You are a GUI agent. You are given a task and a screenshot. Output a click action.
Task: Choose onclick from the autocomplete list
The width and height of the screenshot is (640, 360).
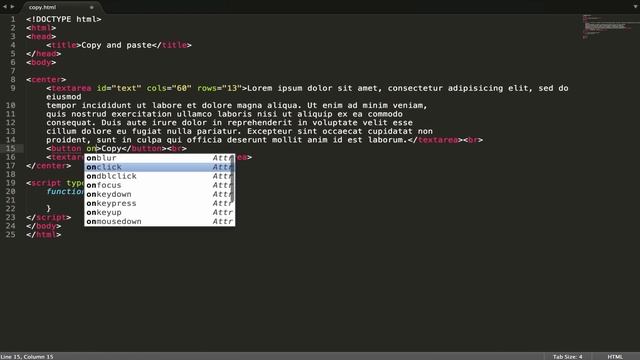coord(160,167)
